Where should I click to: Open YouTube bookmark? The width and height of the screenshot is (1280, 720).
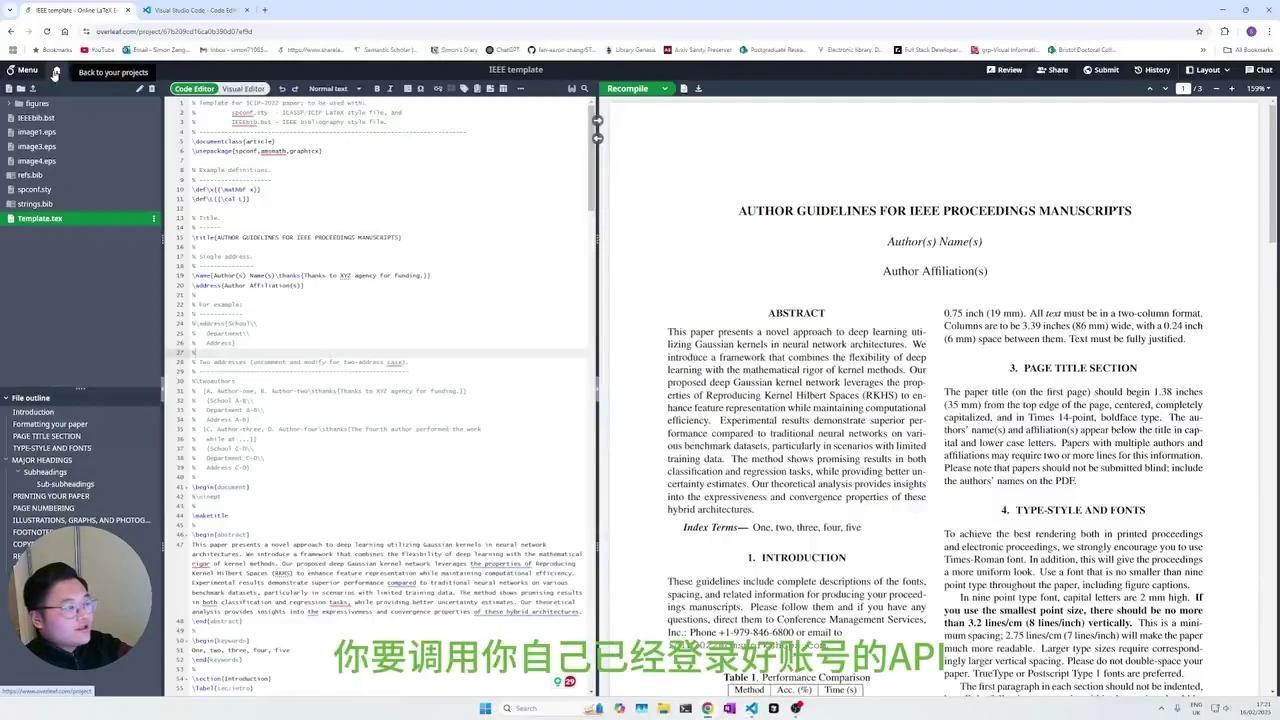(97, 49)
